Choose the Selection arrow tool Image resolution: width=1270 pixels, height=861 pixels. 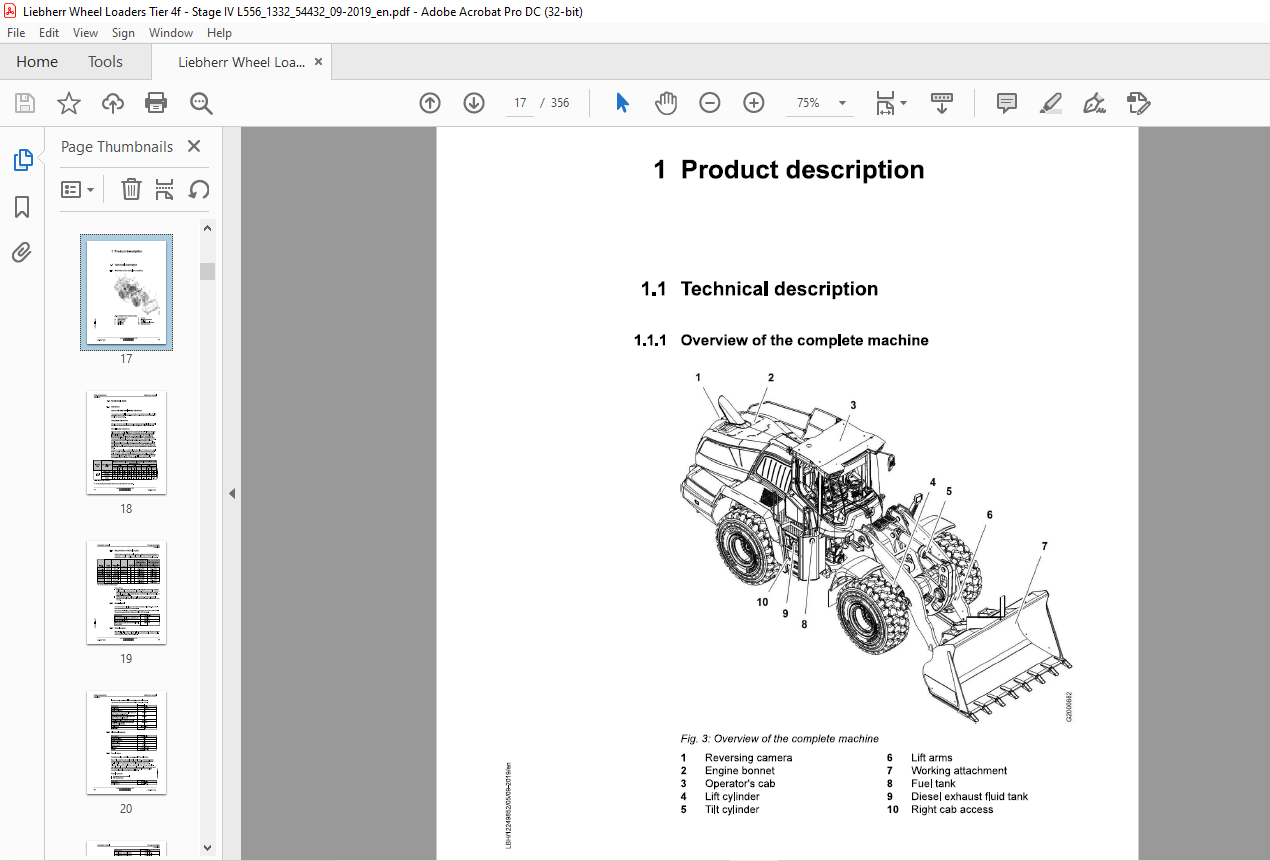pos(622,103)
